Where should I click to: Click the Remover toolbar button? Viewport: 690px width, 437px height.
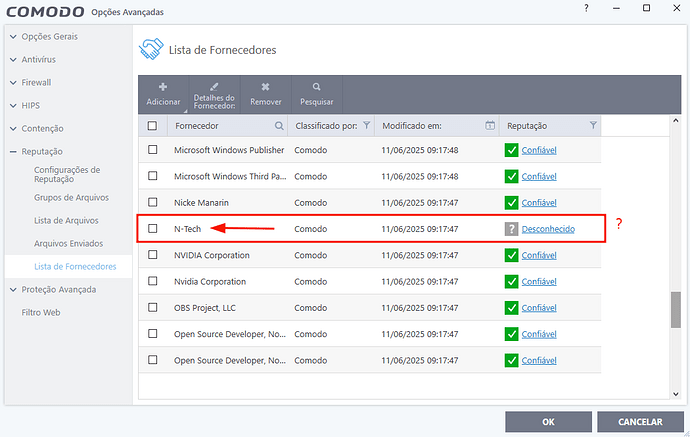[265, 94]
